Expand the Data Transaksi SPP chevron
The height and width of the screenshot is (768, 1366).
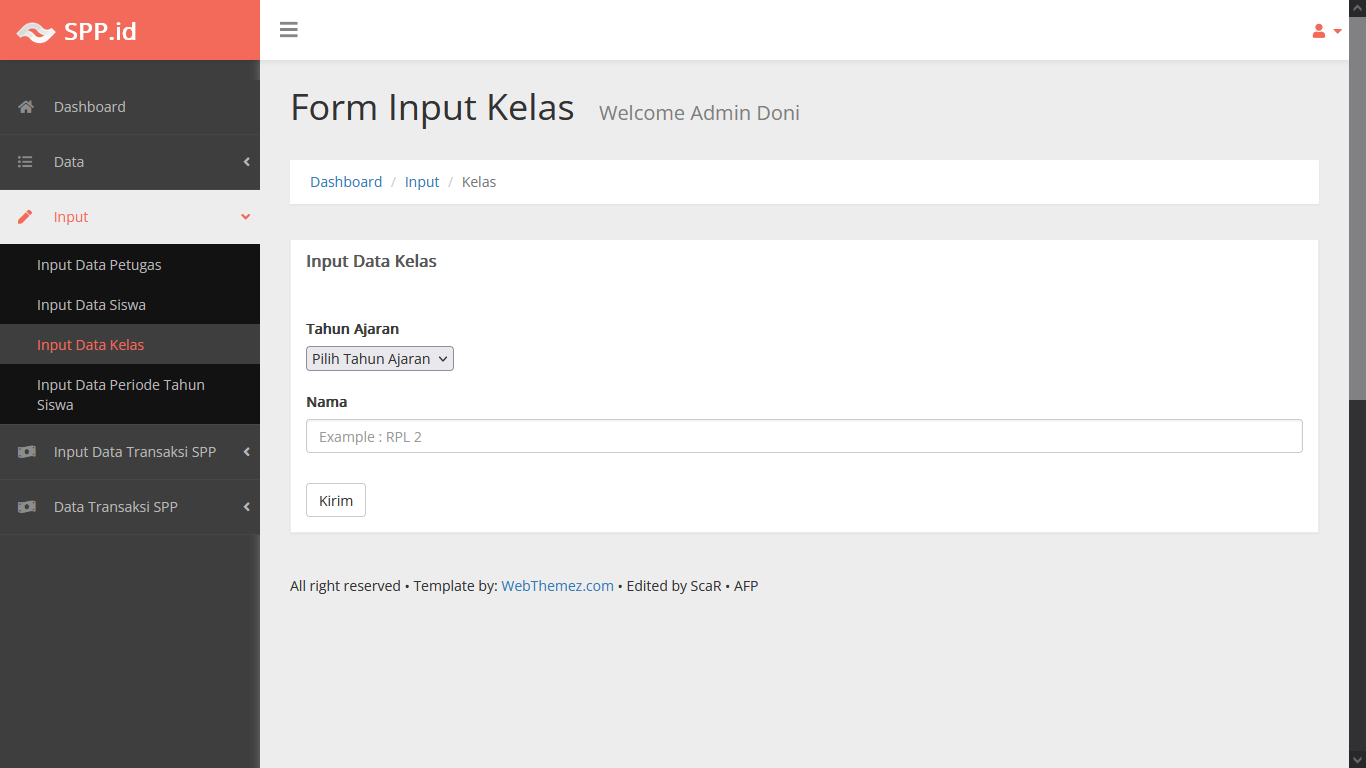(x=246, y=507)
